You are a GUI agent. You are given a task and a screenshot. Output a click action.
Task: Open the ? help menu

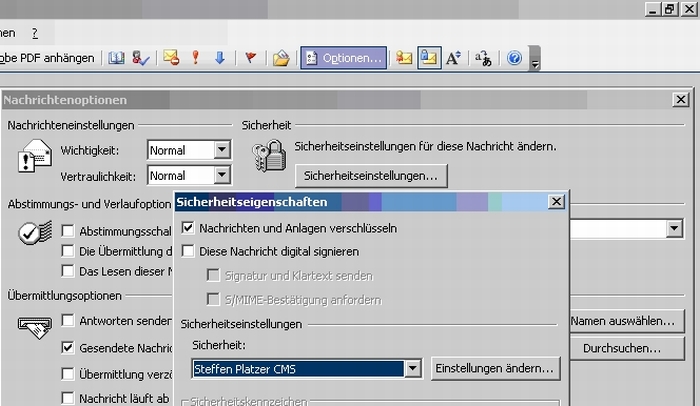coord(35,6)
